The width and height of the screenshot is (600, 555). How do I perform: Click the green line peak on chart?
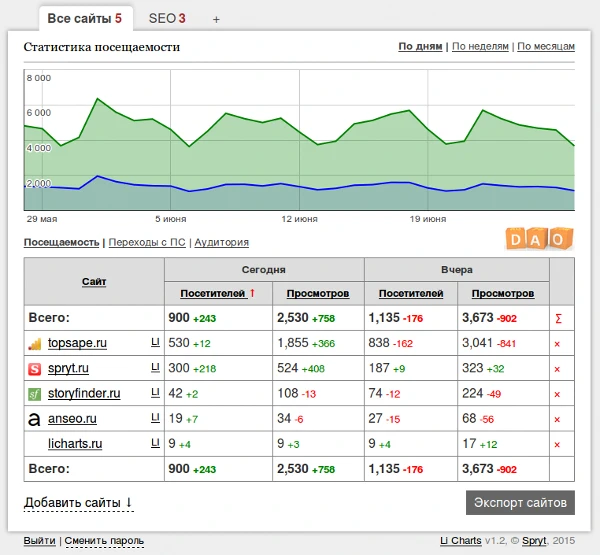(97, 99)
